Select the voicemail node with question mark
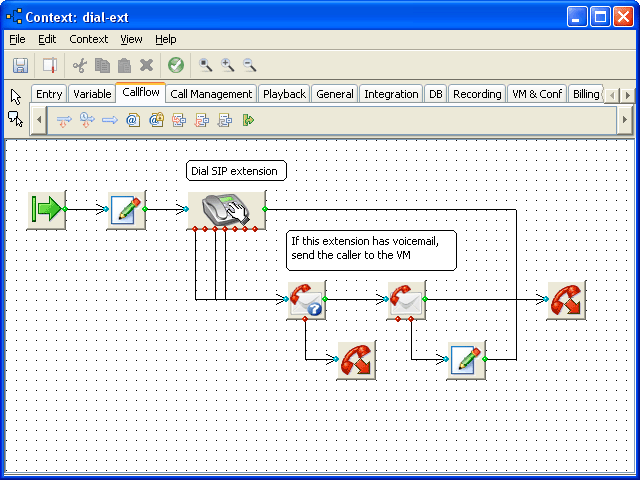This screenshot has width=640, height=480. click(306, 299)
